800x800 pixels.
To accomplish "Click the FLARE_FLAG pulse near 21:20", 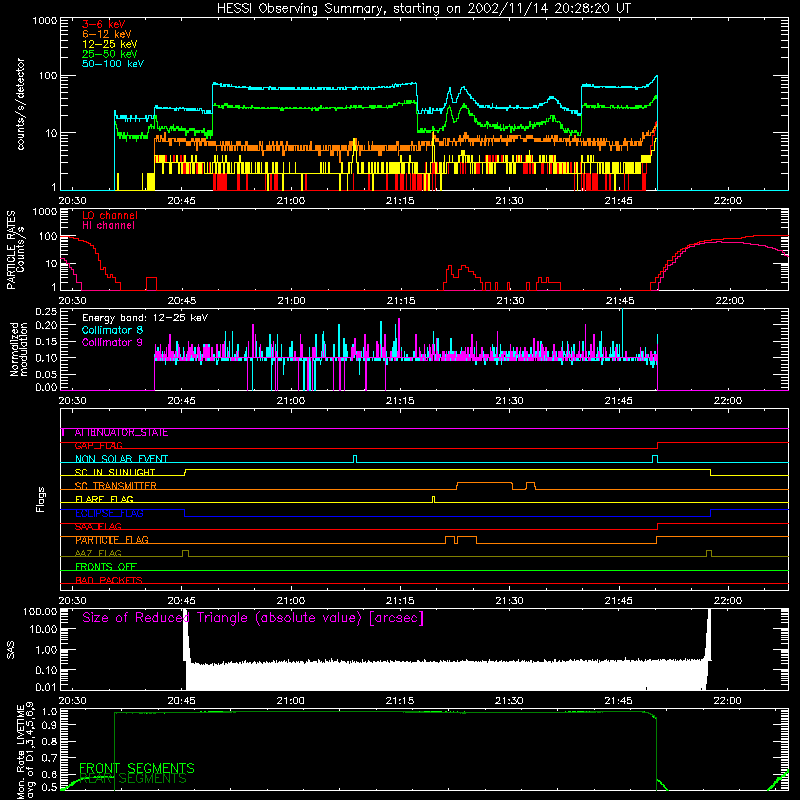I will pyautogui.click(x=434, y=499).
